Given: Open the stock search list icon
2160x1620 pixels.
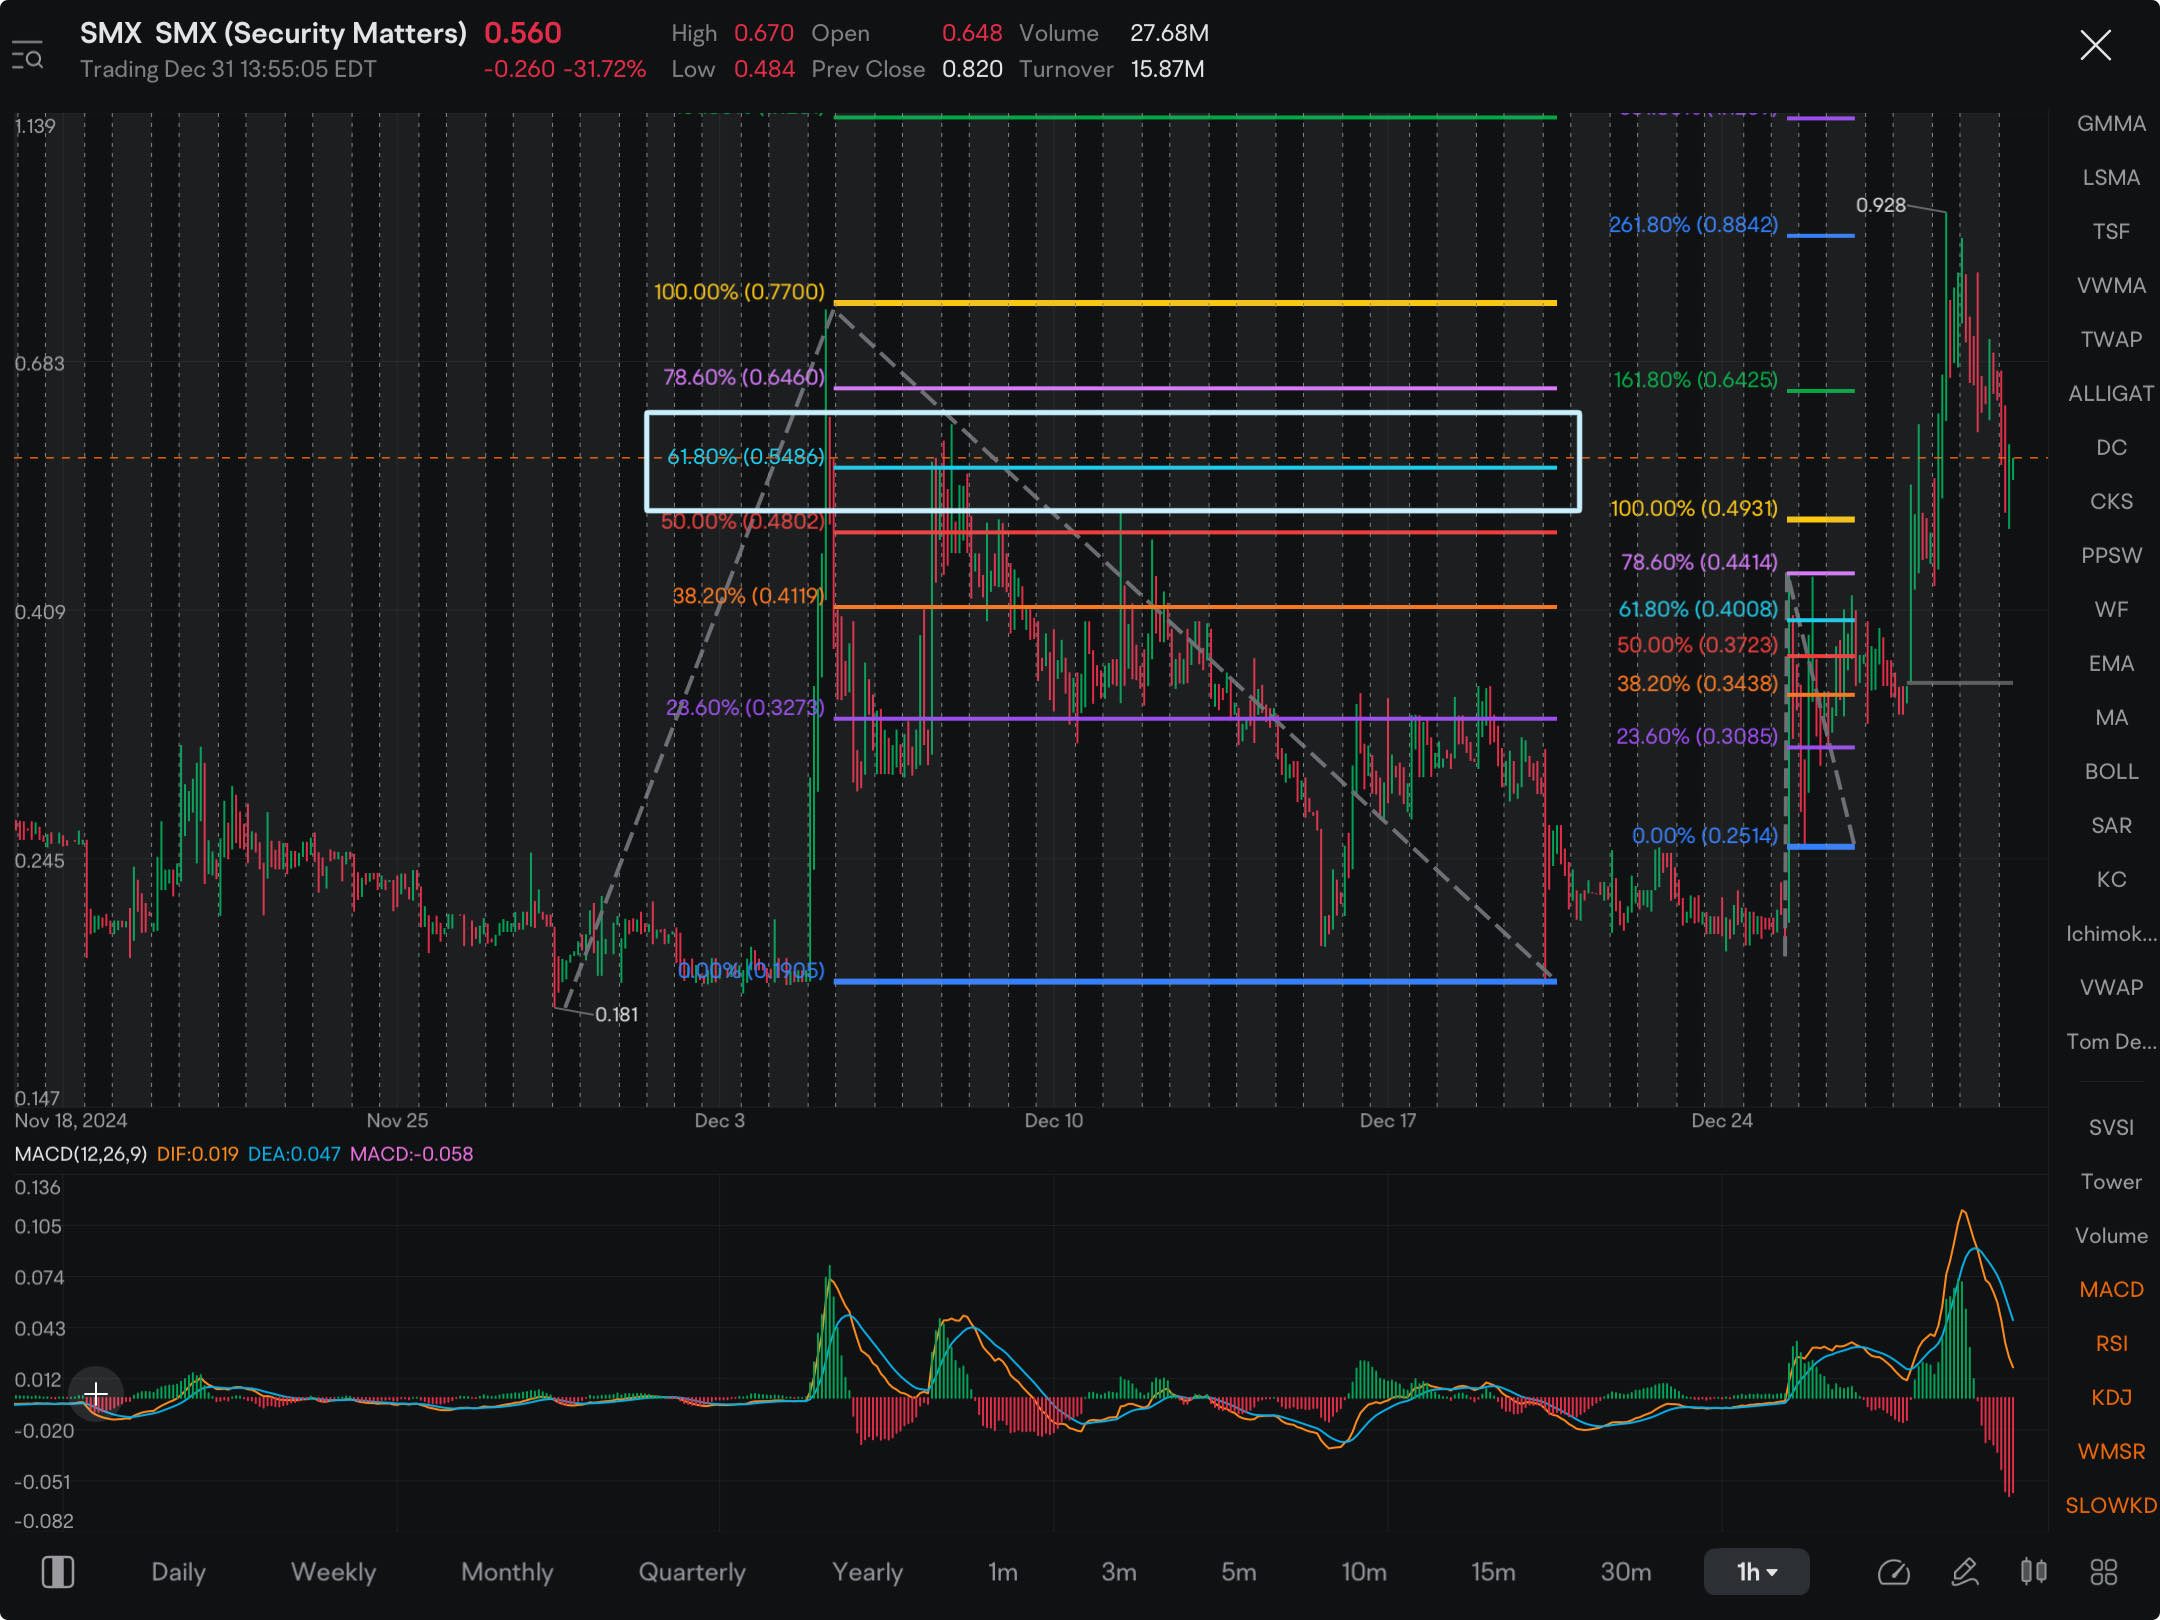Looking at the screenshot, I should (x=28, y=56).
